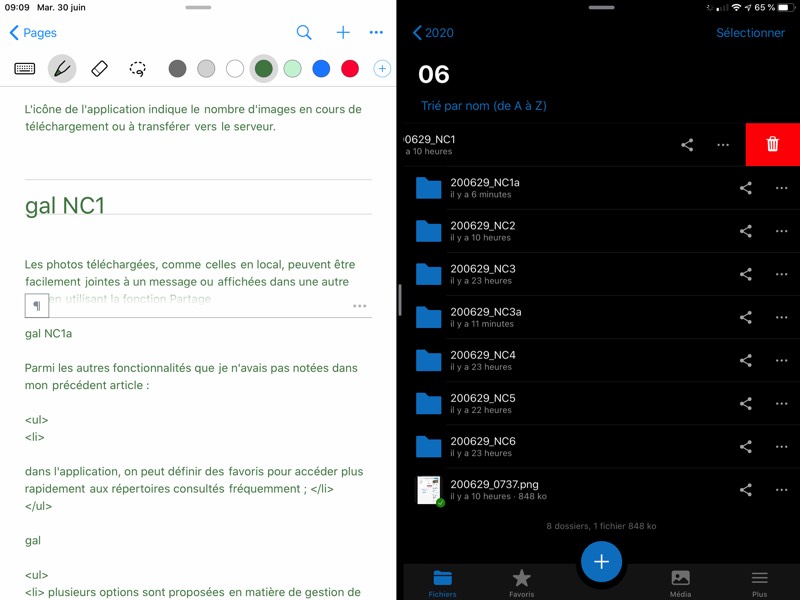Open the 200629_NC5 folder
Viewport: 800px width, 600px height.
pos(482,403)
